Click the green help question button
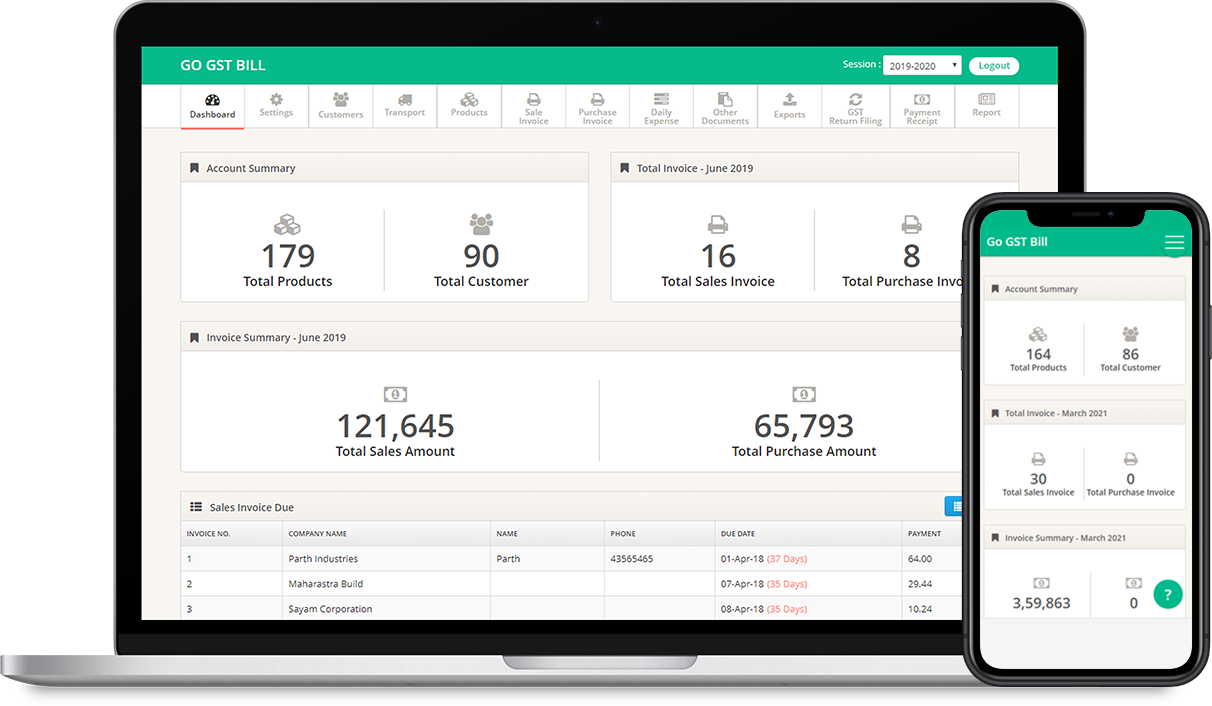 point(1167,595)
